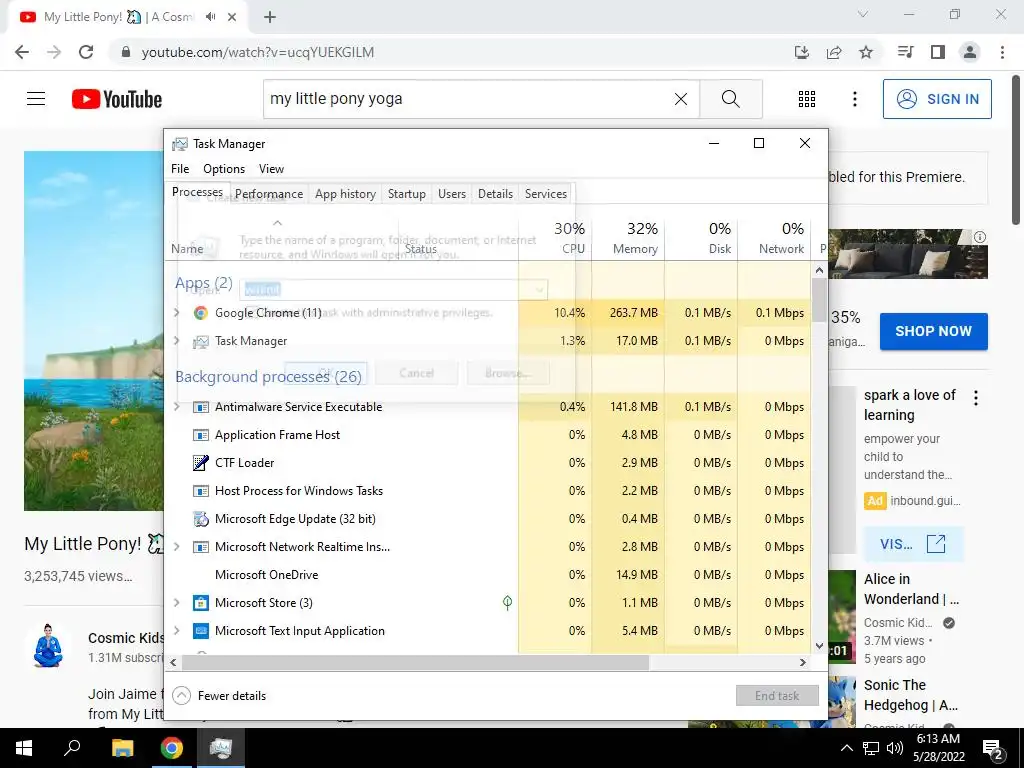Click the YouTube search magnifier button
Screen dimensions: 1024x768
click(731, 99)
